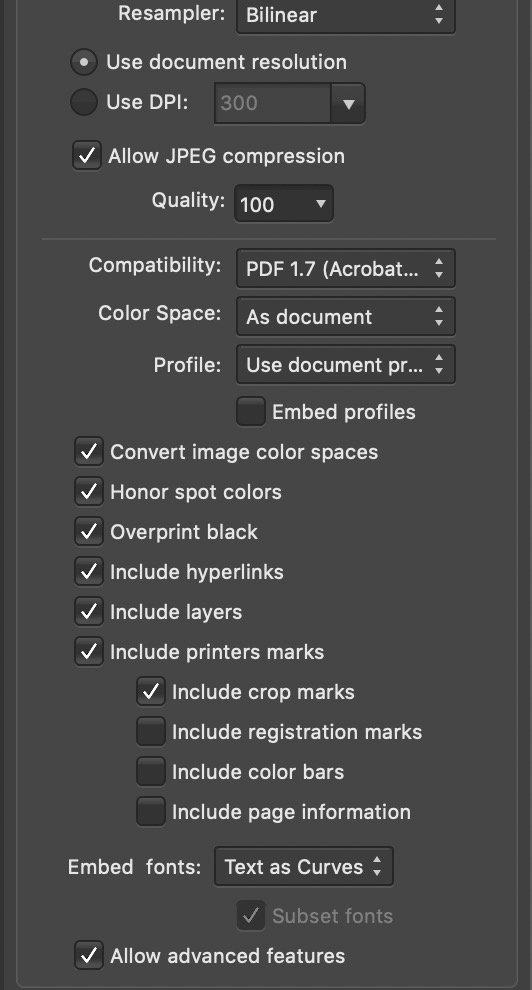Enable the Embed profiles checkbox
The height and width of the screenshot is (990, 532).
coord(251,412)
